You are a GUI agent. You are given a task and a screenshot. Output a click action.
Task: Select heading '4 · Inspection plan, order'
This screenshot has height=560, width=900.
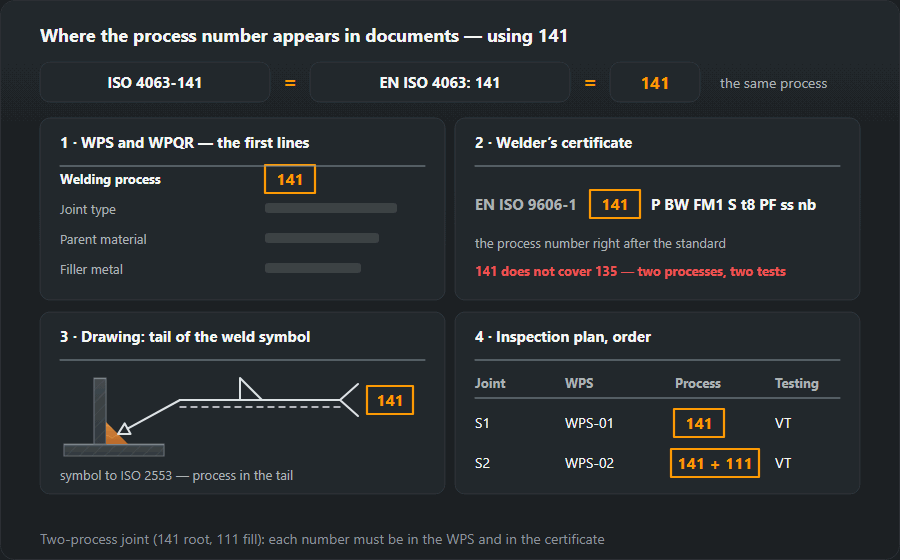point(562,336)
